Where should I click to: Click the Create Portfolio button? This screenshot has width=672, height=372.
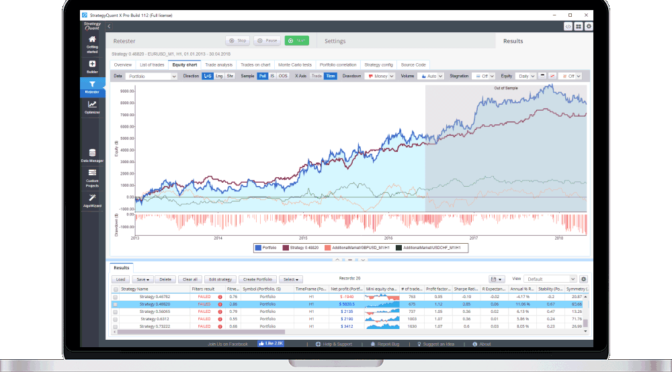coord(258,279)
